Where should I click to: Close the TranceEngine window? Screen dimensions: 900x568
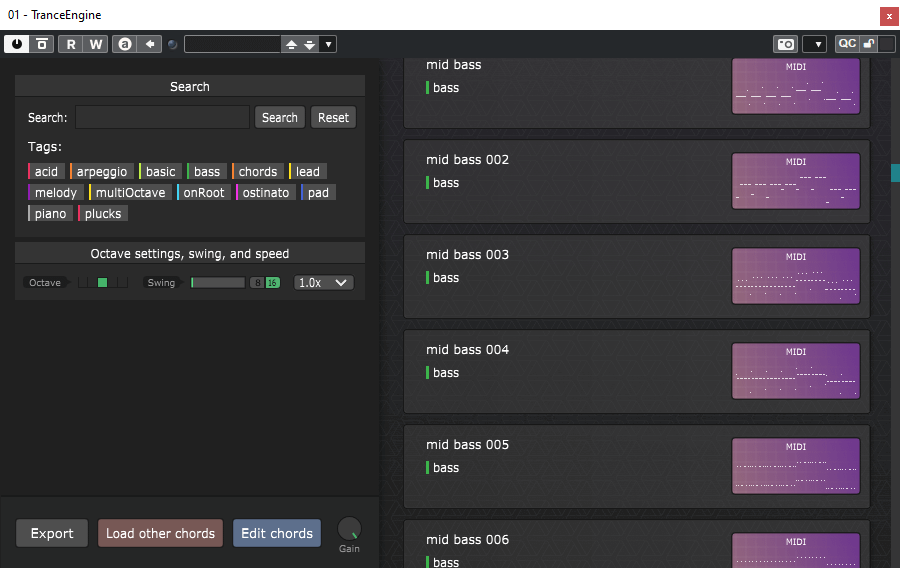889,16
